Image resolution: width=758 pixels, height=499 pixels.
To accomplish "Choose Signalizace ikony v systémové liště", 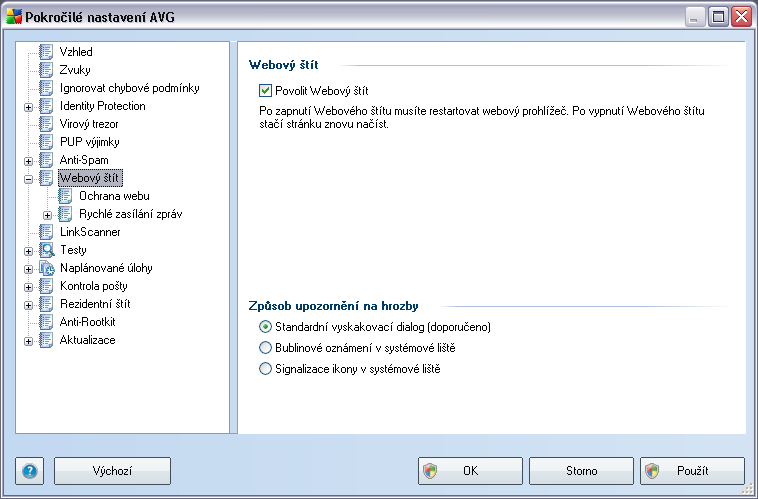I will (265, 369).
